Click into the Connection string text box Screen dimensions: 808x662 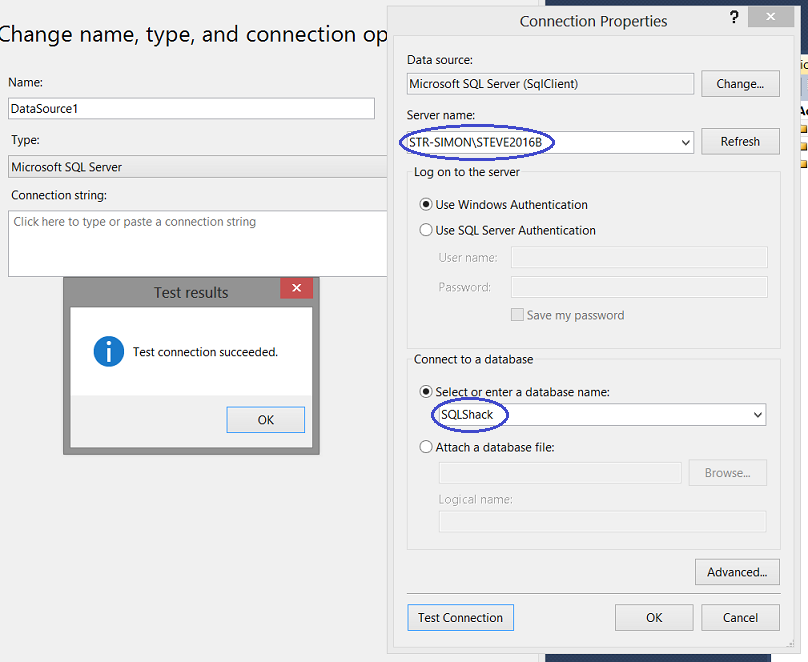tap(197, 243)
